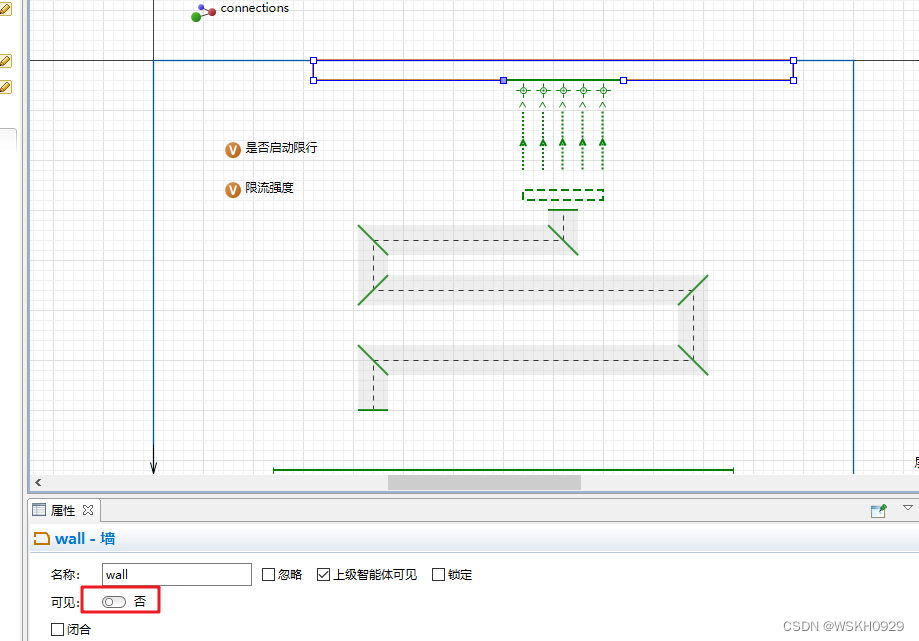Image resolution: width=919 pixels, height=641 pixels.
Task: Select the 是否启动限行 variable icon
Action: click(233, 150)
